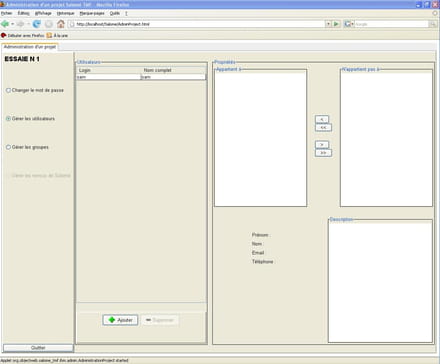Open the Google search engine selector
Screen dimensions: 440x364
click(349, 24)
